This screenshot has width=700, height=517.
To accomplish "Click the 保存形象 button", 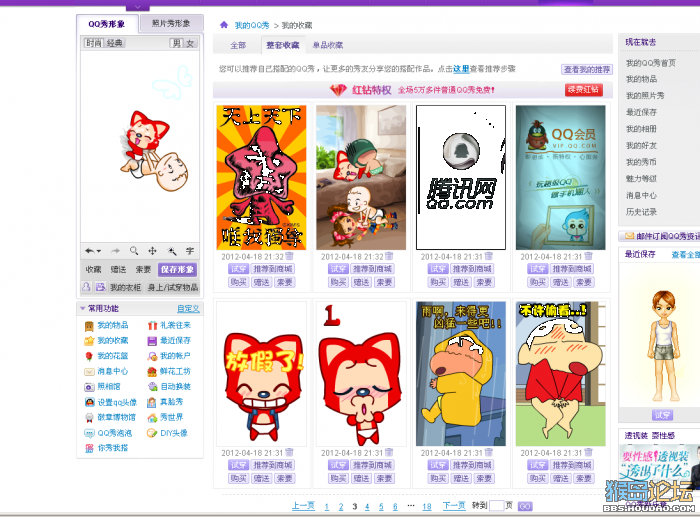I will point(177,270).
